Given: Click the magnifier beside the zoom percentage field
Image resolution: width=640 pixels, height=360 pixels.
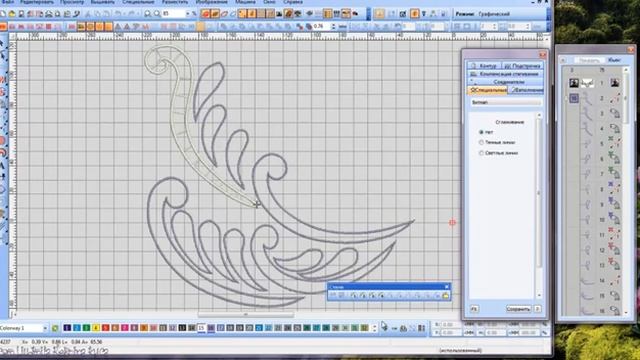Looking at the screenshot, I should (x=157, y=14).
